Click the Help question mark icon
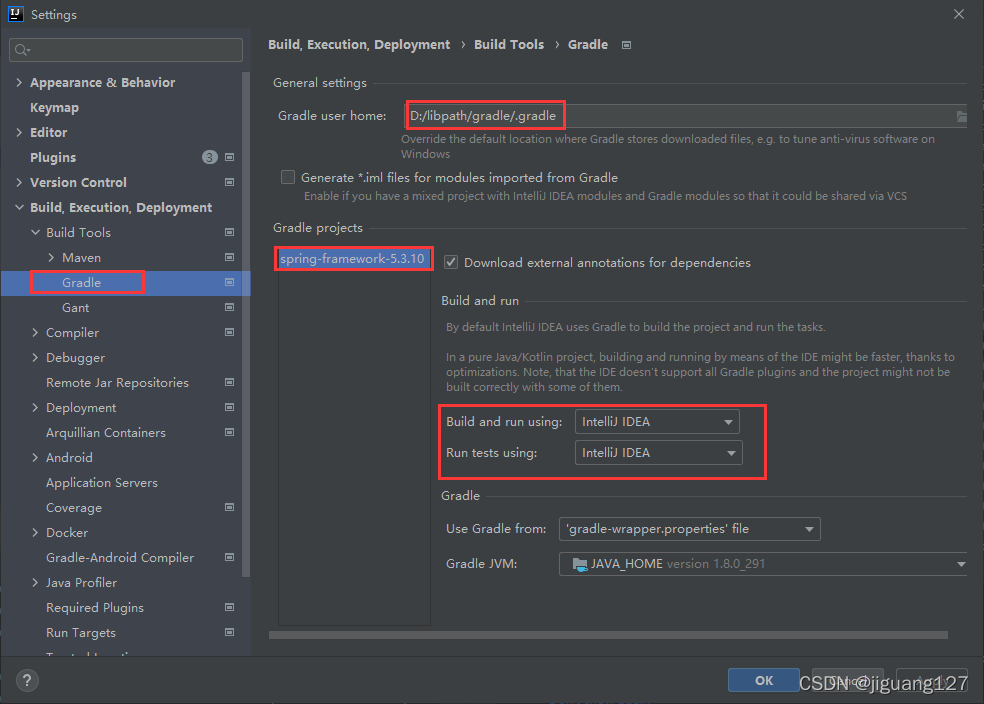The image size is (984, 704). point(26,680)
